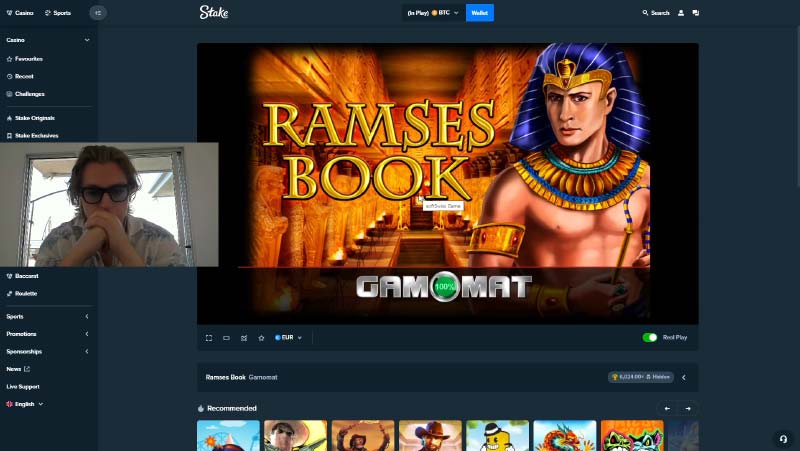
Task: Open Search in the header
Action: click(x=656, y=13)
